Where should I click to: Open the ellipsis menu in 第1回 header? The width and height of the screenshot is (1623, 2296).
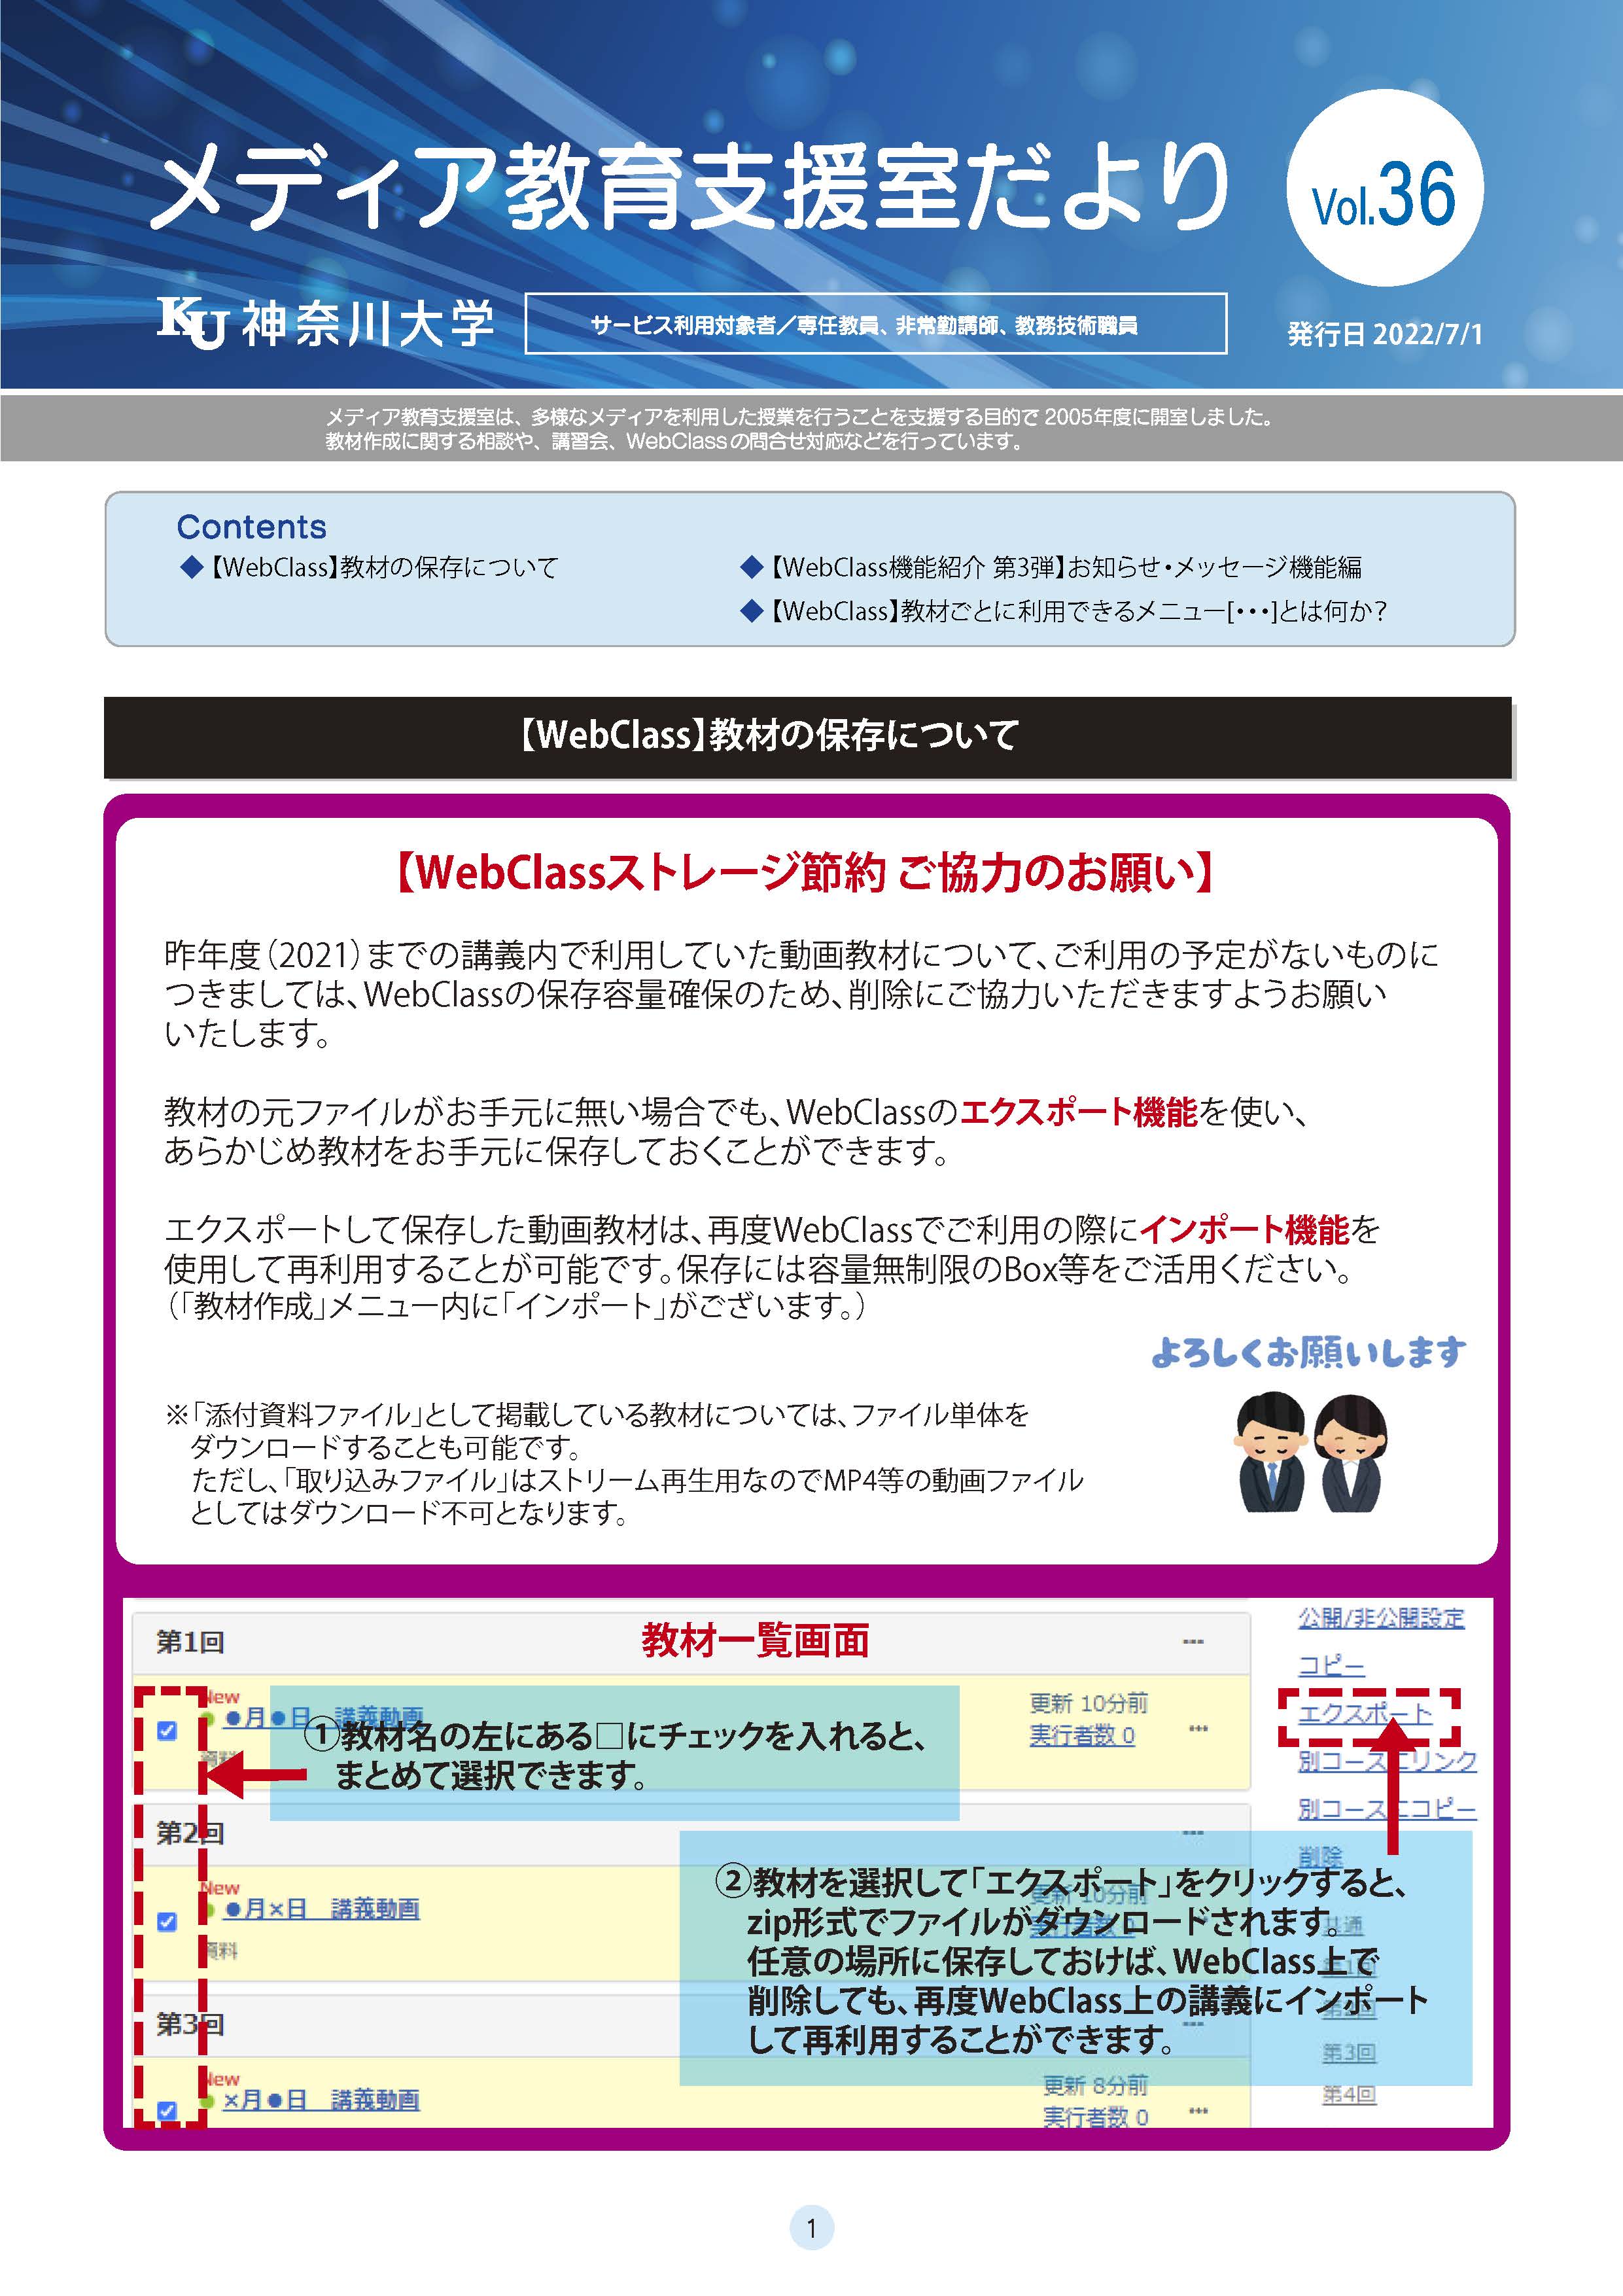(x=1192, y=1642)
